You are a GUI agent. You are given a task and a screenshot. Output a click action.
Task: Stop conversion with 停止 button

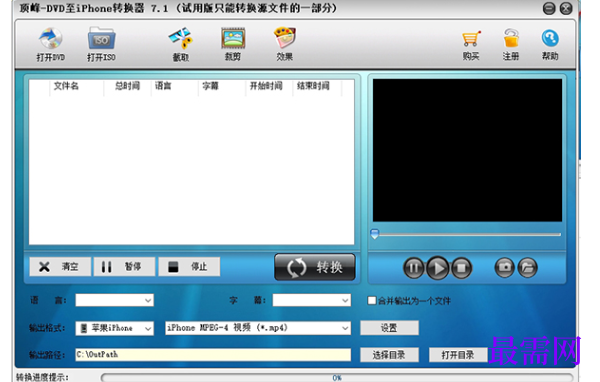click(x=189, y=266)
